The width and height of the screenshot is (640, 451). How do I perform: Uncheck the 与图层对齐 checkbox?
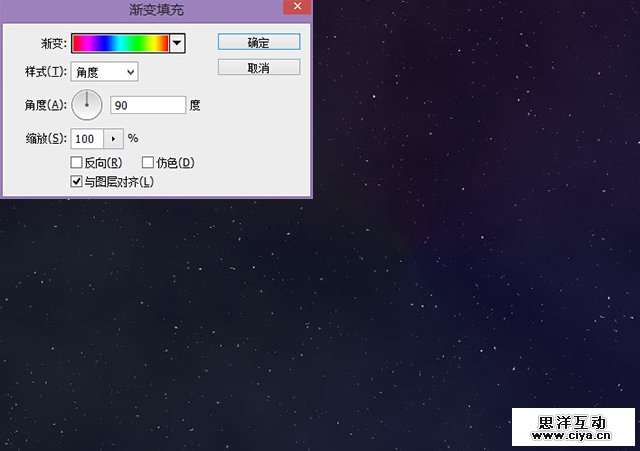pyautogui.click(x=76, y=182)
